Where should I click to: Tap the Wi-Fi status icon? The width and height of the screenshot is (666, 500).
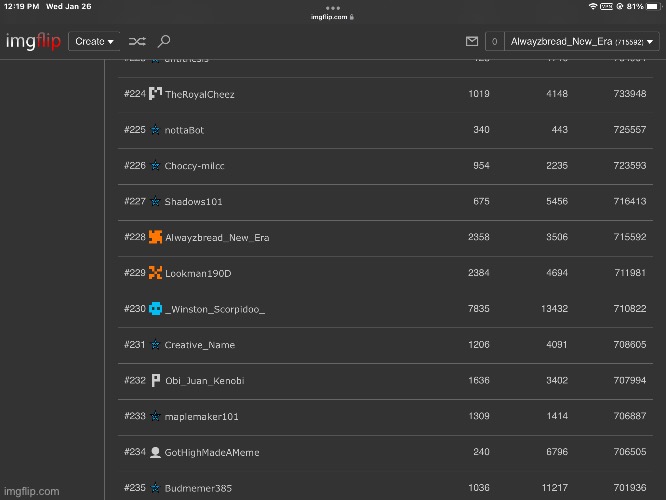click(593, 6)
